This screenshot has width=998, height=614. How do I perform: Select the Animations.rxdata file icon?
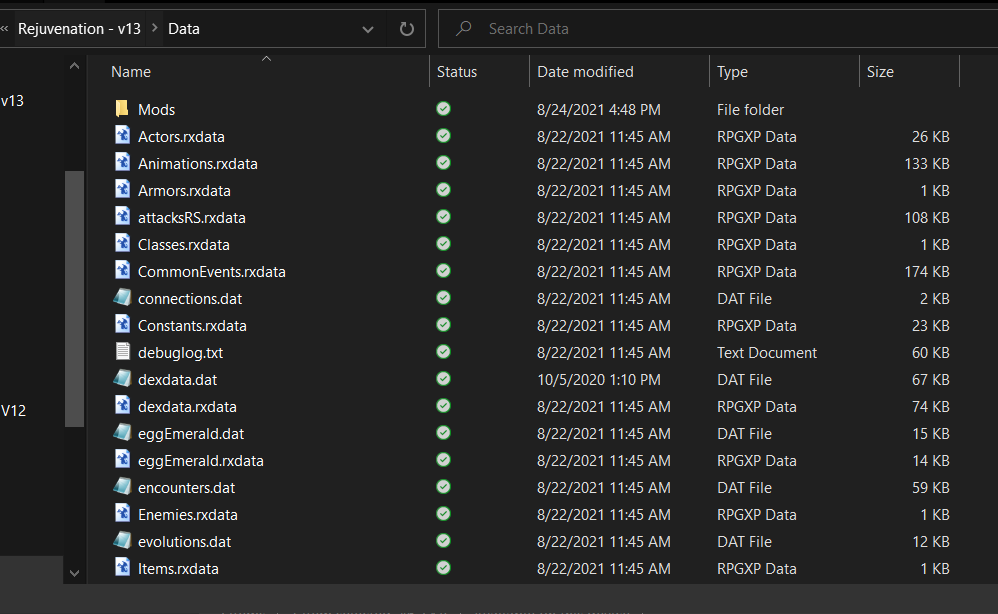(122, 163)
